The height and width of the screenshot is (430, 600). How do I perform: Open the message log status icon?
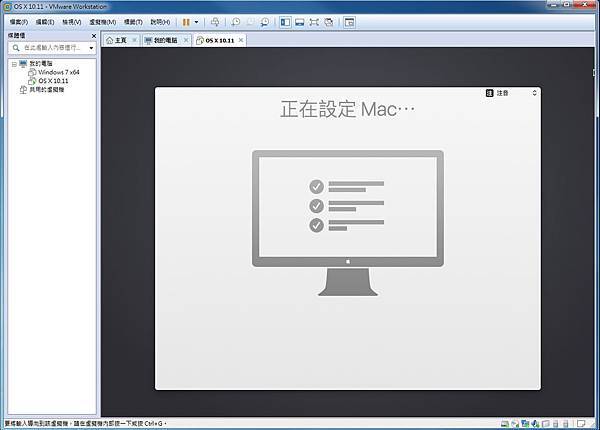coord(581,423)
